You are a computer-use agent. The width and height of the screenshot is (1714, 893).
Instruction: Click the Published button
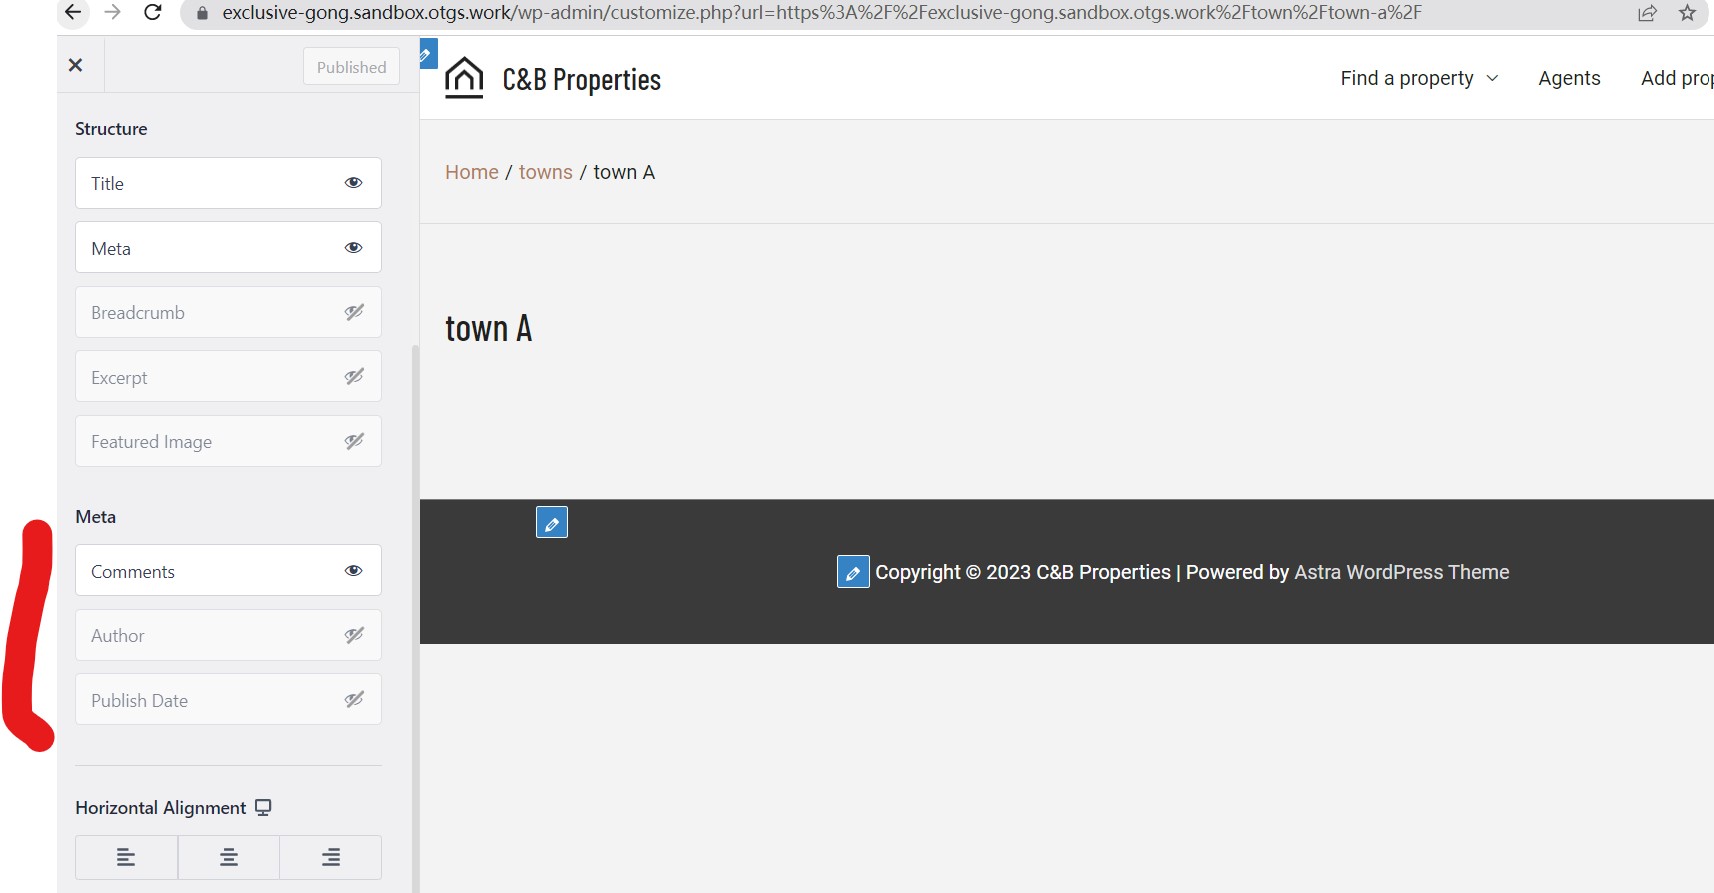tap(351, 67)
